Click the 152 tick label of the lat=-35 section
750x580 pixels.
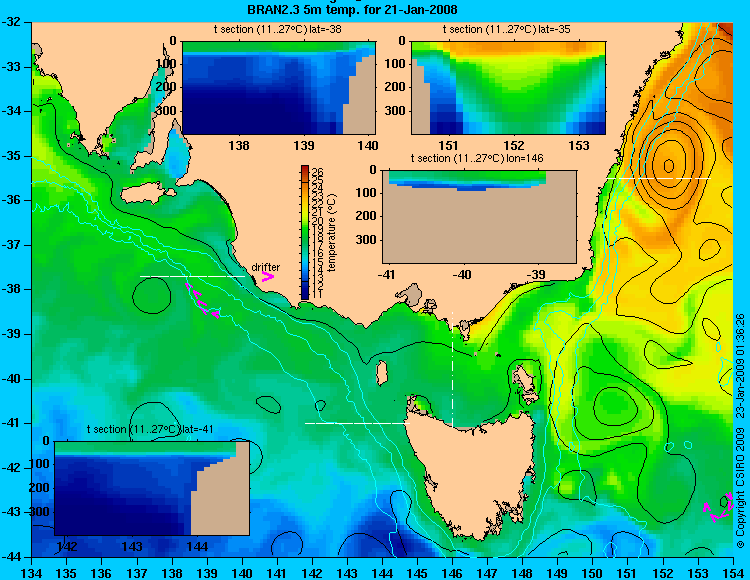(514, 145)
